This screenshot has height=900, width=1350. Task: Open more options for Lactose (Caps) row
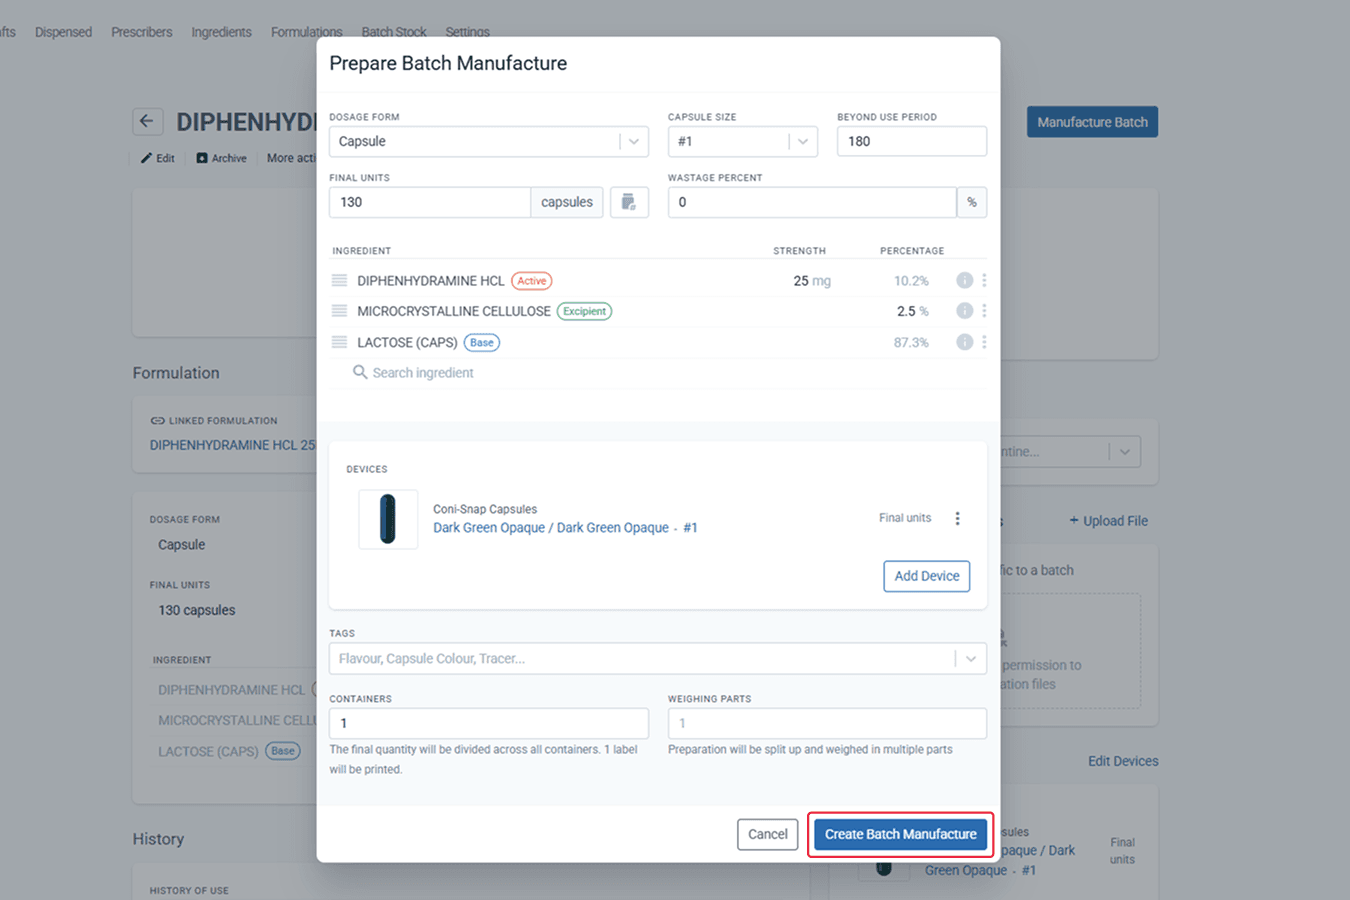[984, 342]
